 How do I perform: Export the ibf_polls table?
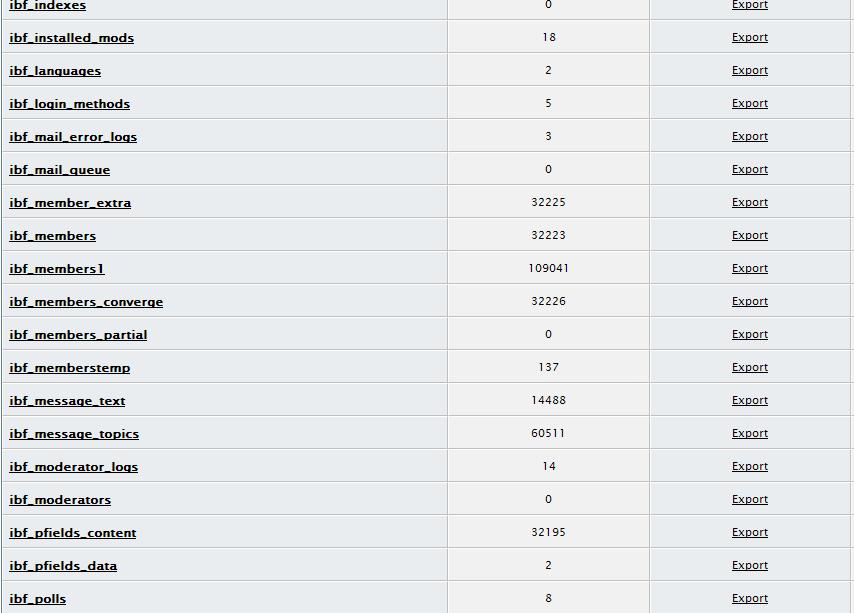point(749,598)
